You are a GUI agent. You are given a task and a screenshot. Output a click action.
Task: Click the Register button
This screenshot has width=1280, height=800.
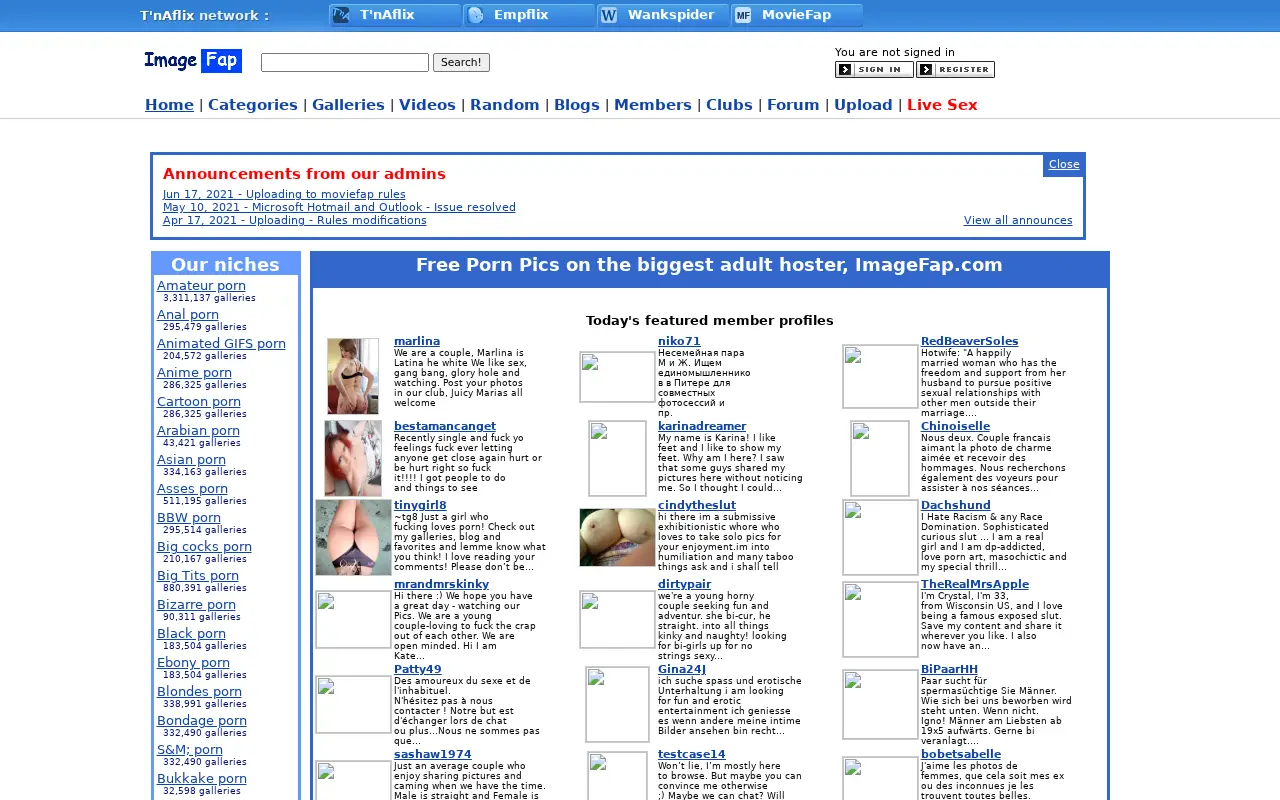click(x=955, y=69)
